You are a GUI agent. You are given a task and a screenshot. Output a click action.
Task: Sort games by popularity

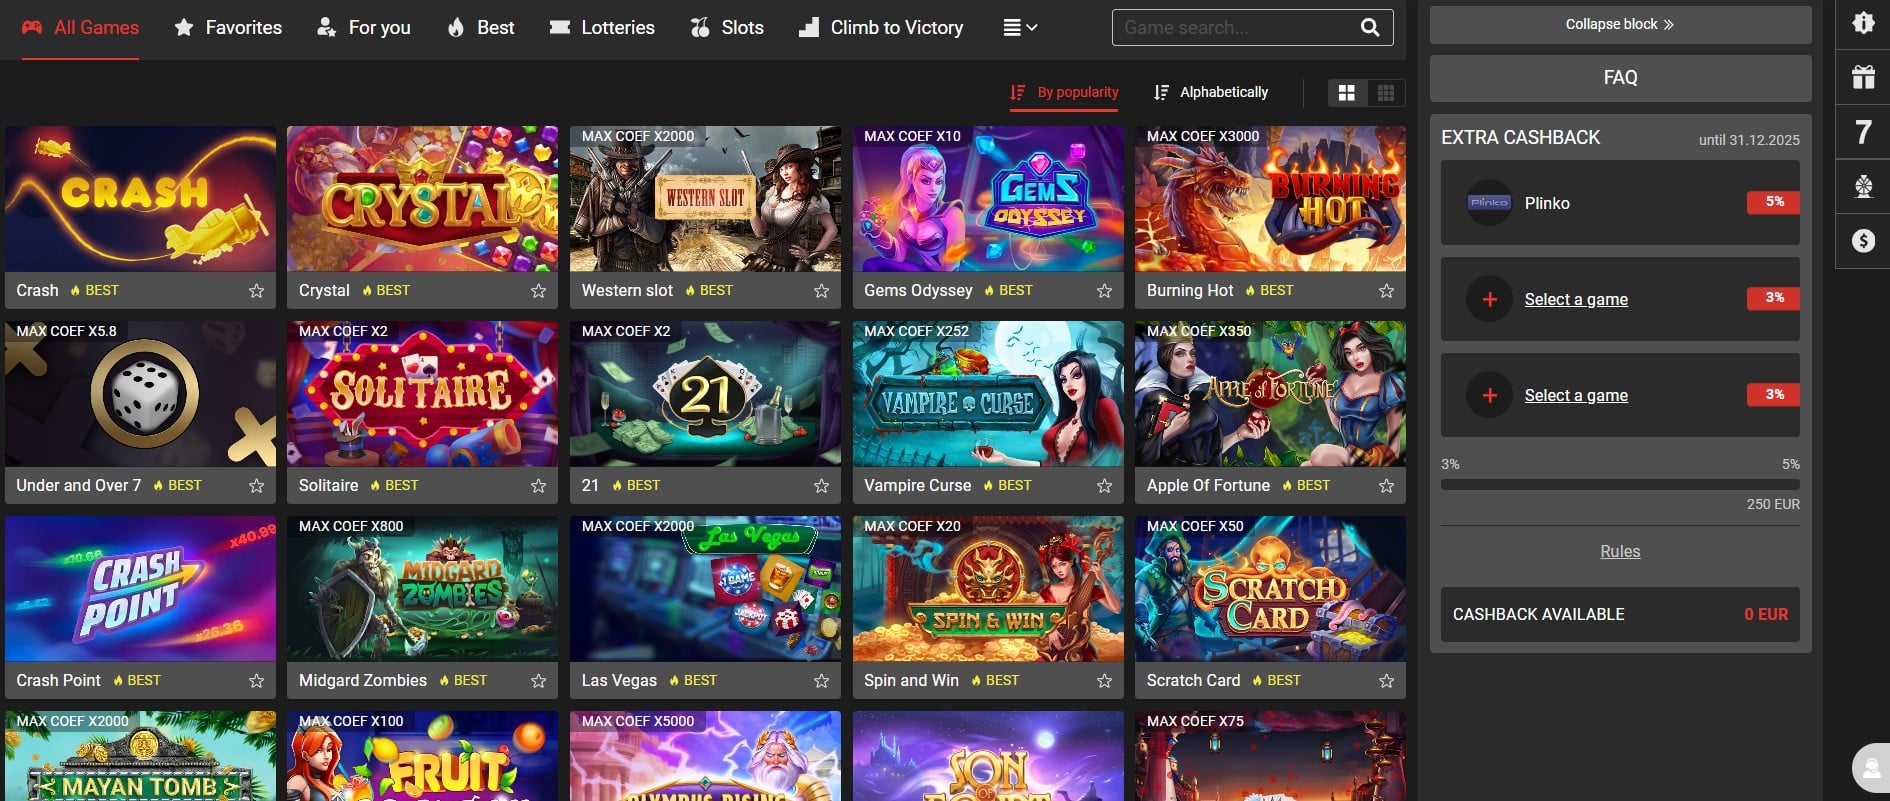click(x=1064, y=92)
